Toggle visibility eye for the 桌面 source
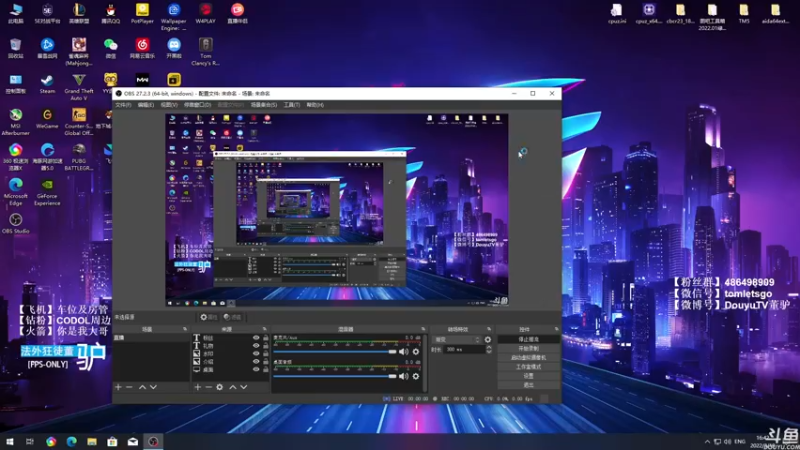This screenshot has width=800, height=450. tap(256, 369)
